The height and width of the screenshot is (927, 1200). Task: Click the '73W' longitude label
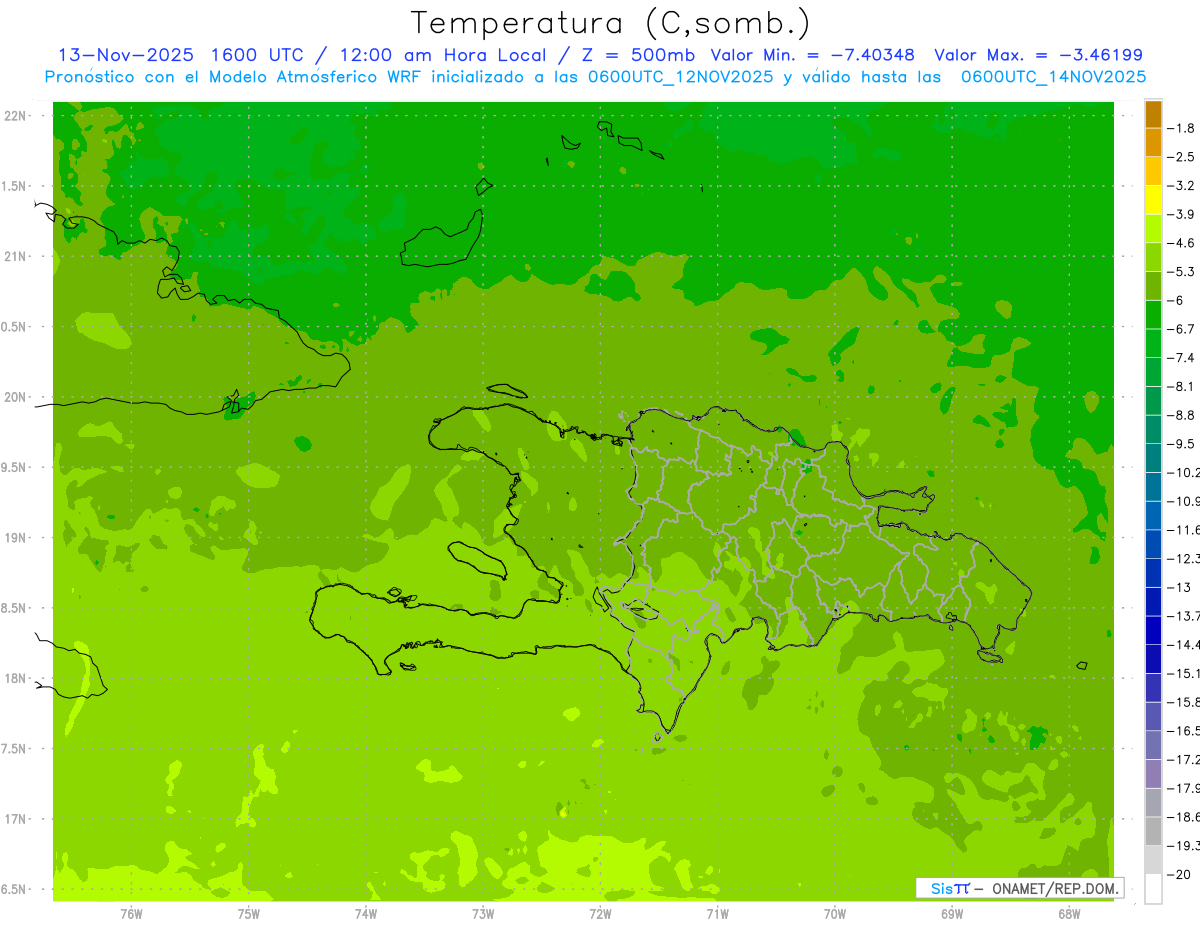pyautogui.click(x=483, y=914)
